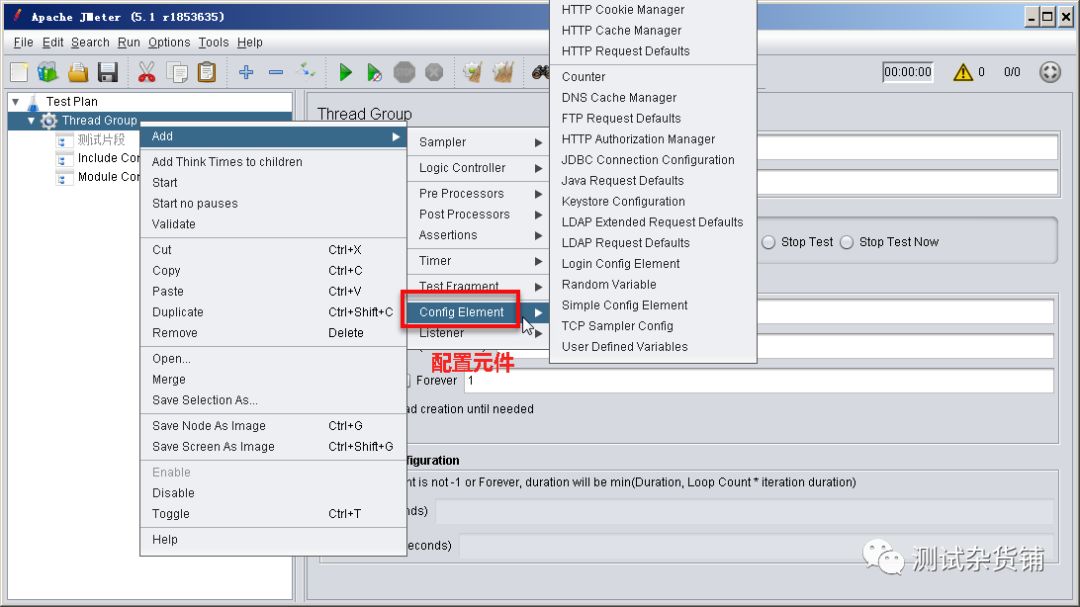Click the Copy icon in toolbar
The image size is (1080, 607).
(177, 72)
